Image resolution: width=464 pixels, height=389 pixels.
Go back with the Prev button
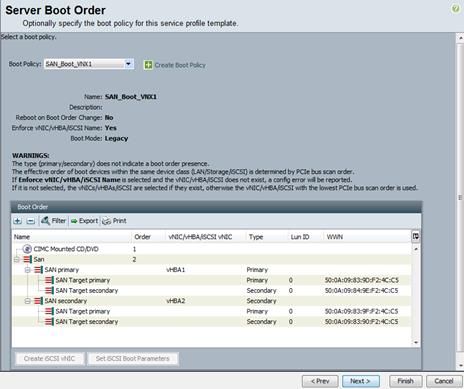click(x=320, y=381)
